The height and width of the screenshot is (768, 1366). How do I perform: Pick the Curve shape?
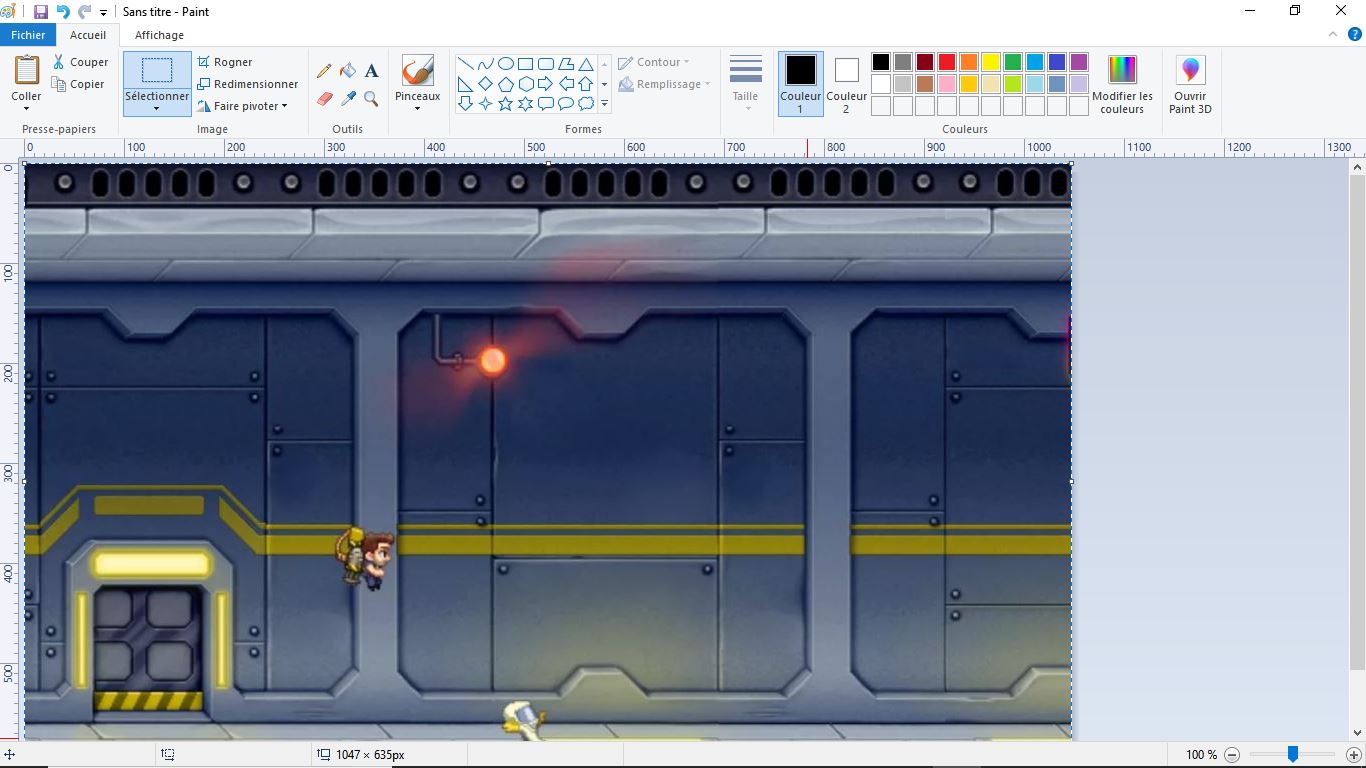click(485, 64)
